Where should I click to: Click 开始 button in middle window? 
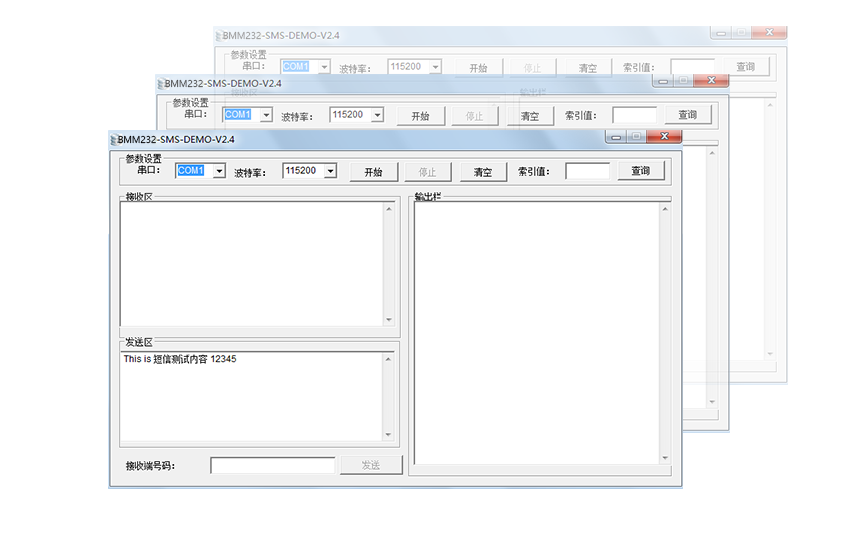[x=420, y=116]
